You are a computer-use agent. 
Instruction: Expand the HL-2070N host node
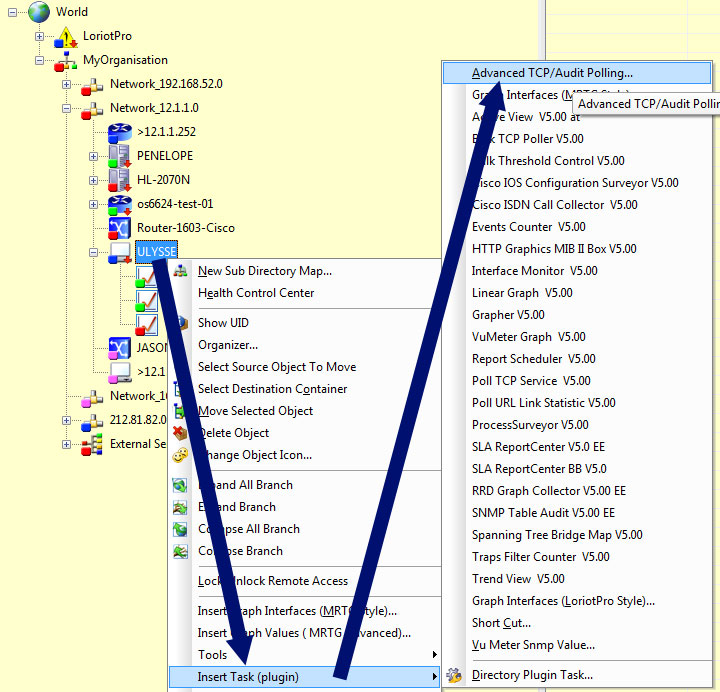click(x=93, y=180)
